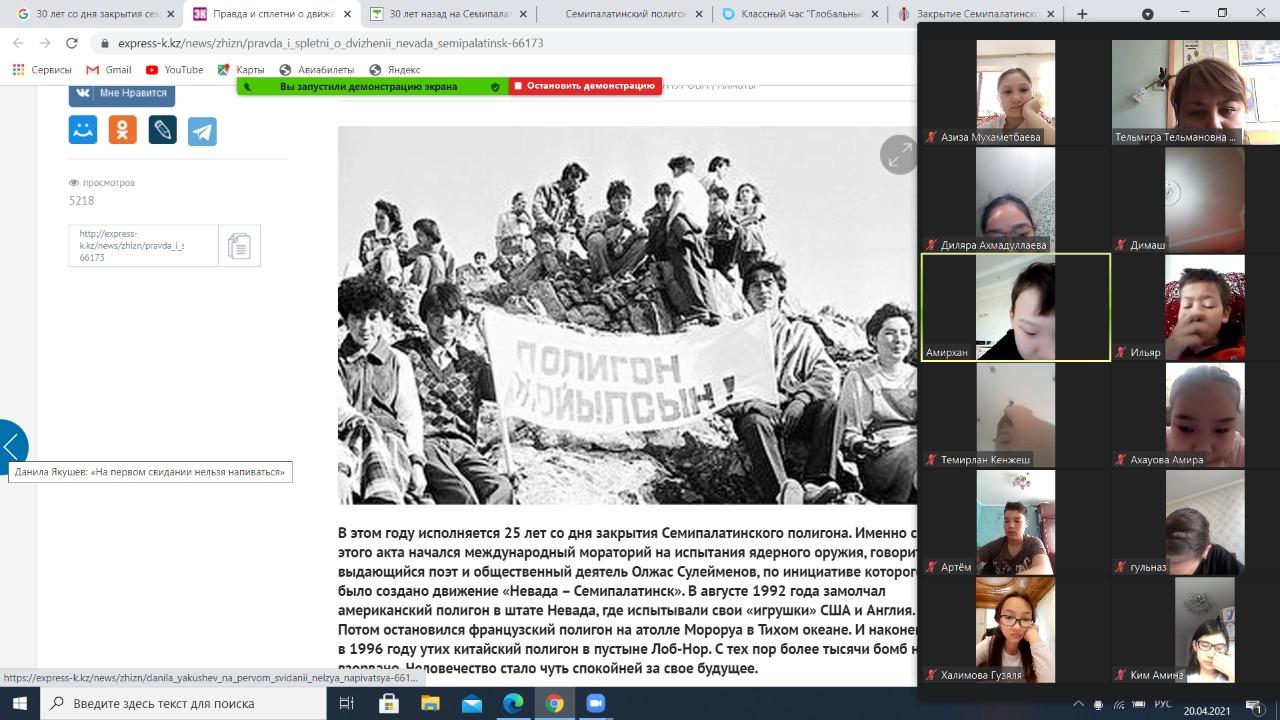
Task: Share the article via Telegram icon
Action: tap(202, 131)
